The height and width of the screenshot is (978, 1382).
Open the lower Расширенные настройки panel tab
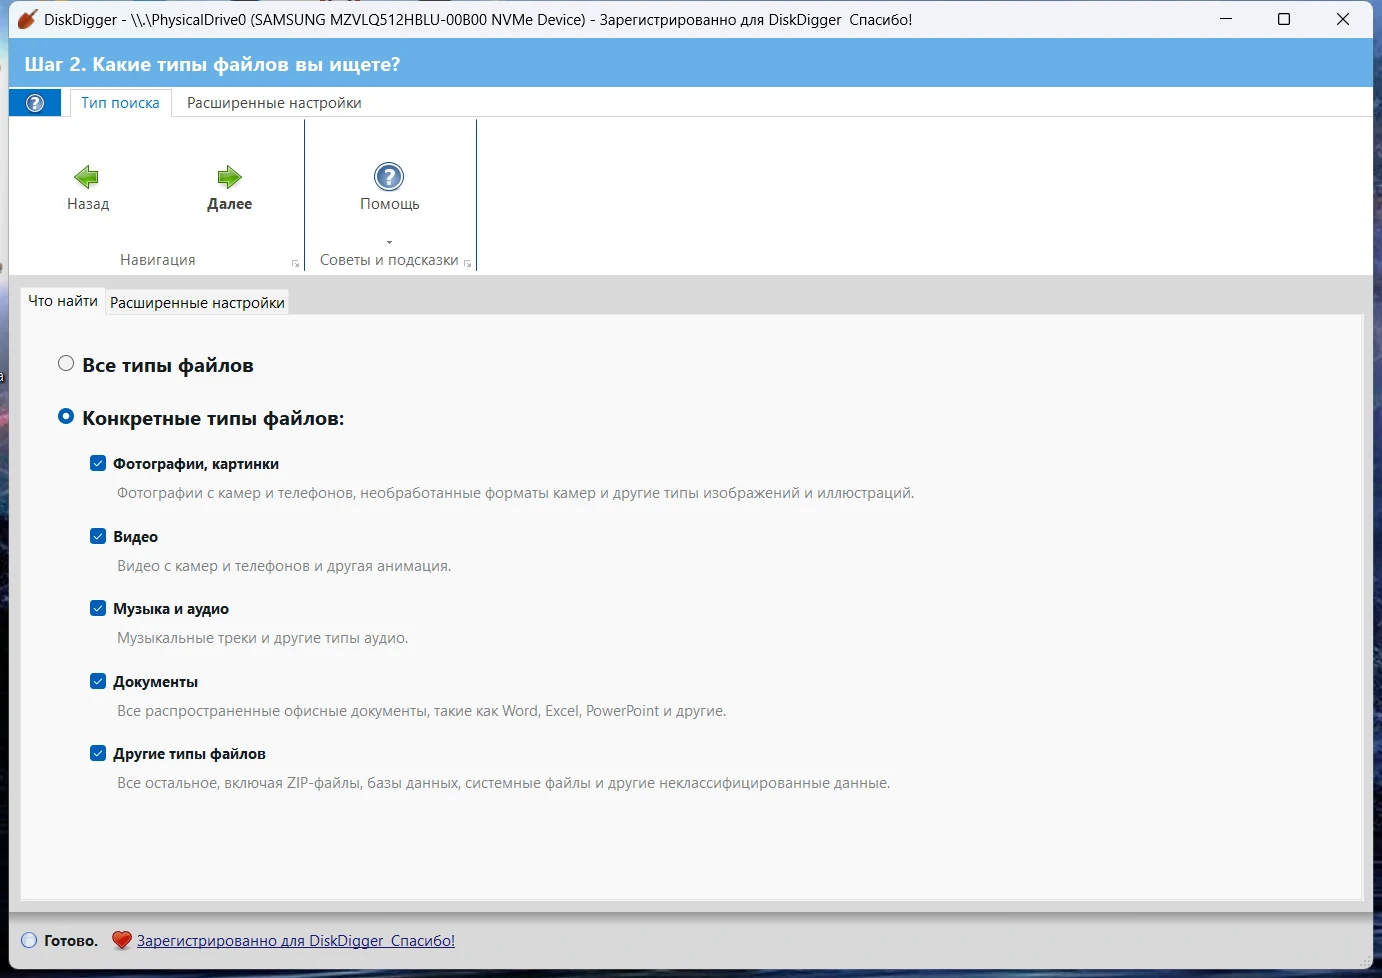click(197, 303)
